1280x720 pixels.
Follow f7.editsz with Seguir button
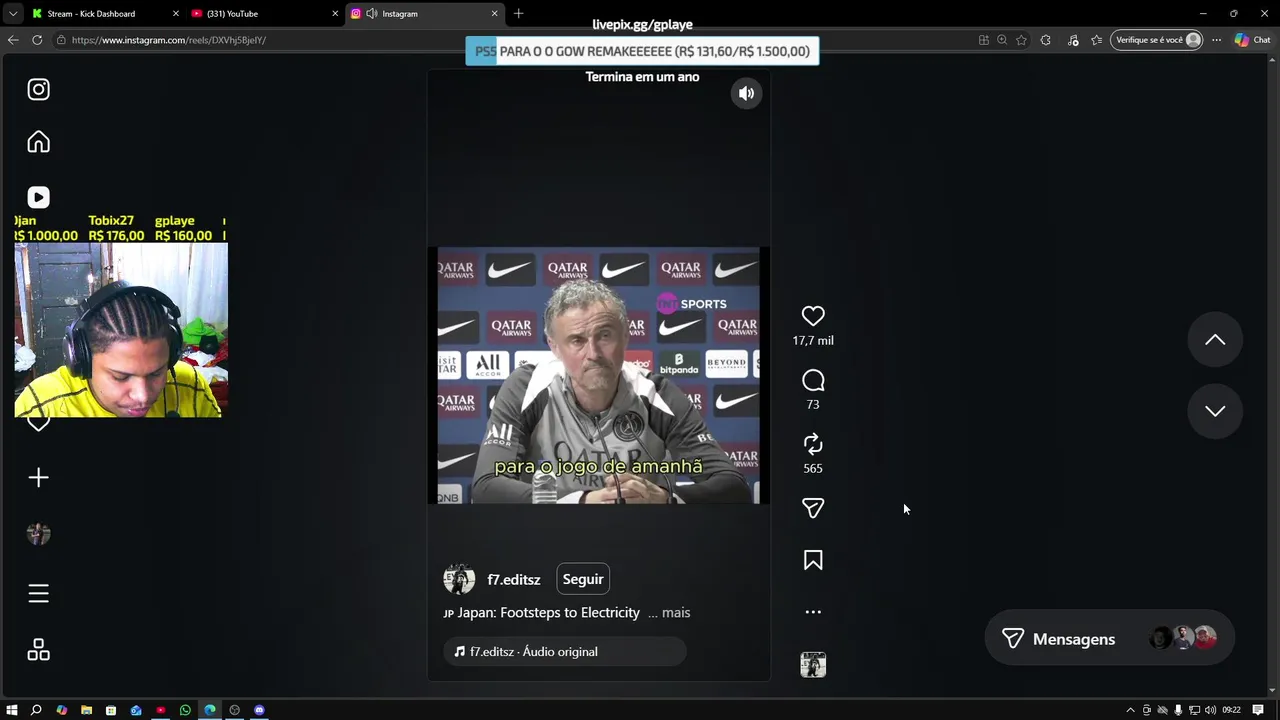pos(583,579)
